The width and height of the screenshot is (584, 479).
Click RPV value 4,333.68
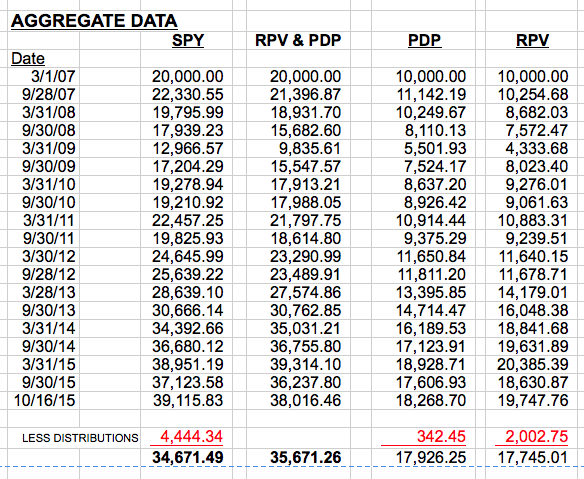pyautogui.click(x=537, y=148)
